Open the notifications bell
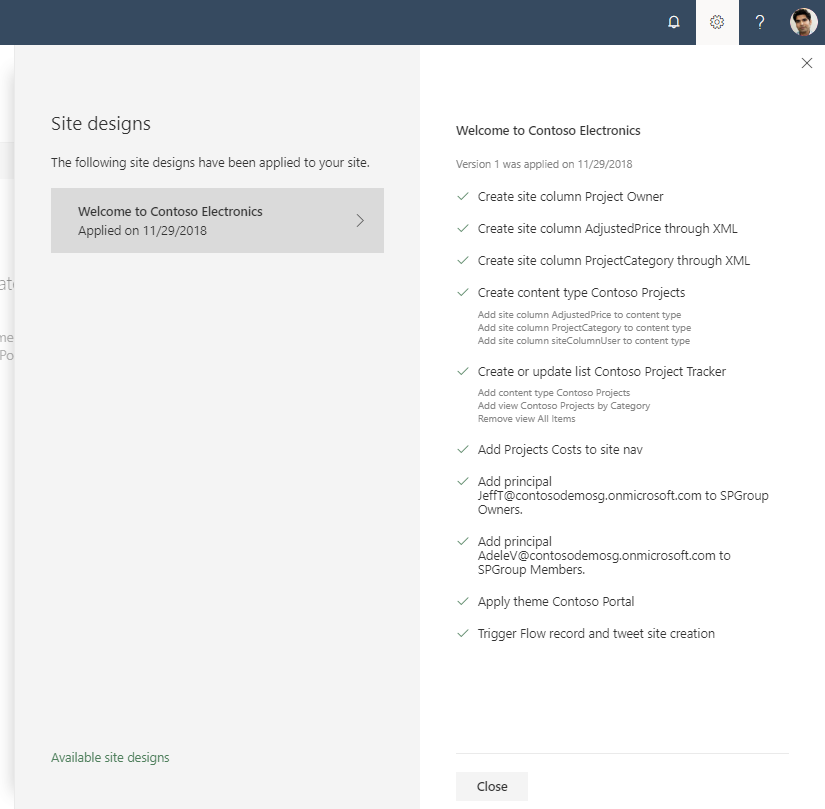 point(673,22)
